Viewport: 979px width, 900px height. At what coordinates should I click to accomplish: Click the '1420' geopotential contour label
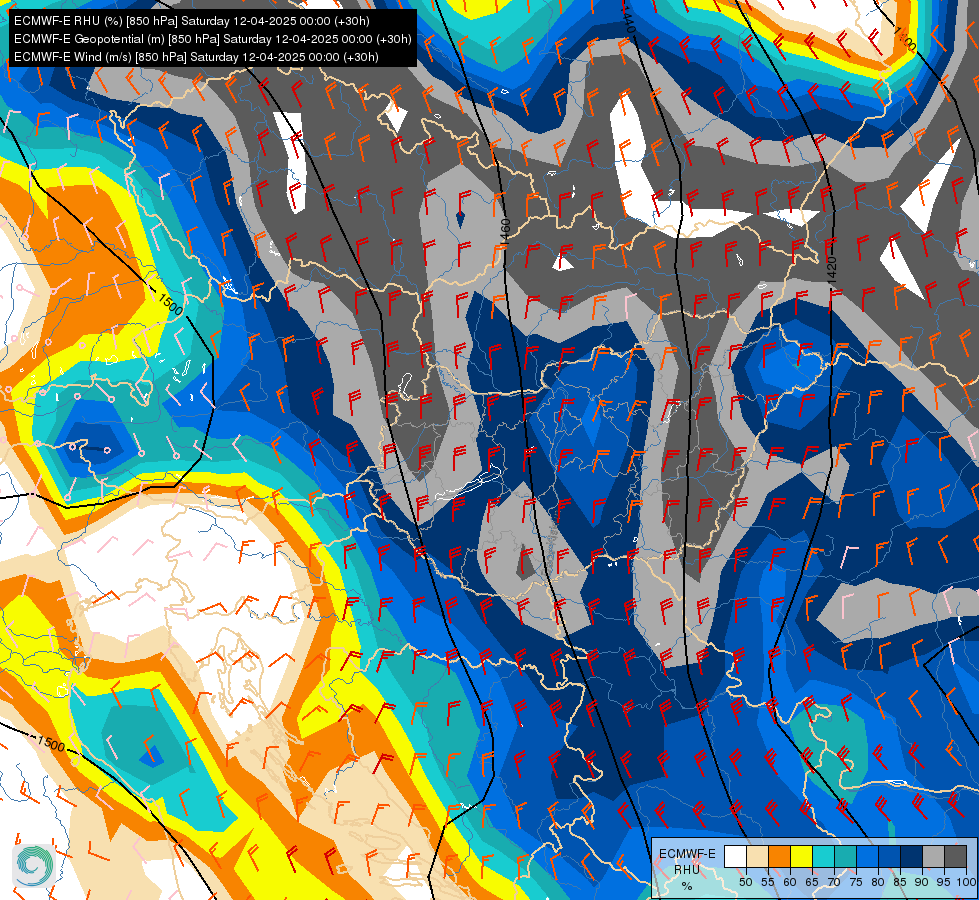pos(831,270)
